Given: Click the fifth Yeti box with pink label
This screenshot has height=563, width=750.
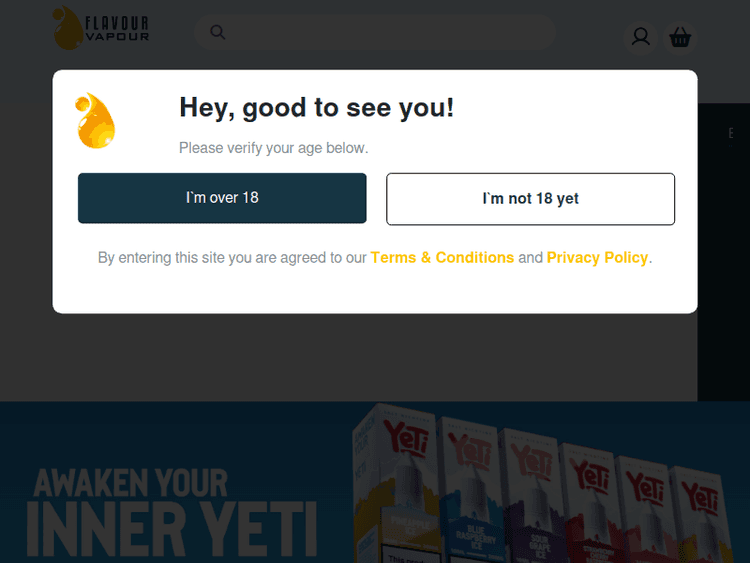Looking at the screenshot, I should 644,509.
